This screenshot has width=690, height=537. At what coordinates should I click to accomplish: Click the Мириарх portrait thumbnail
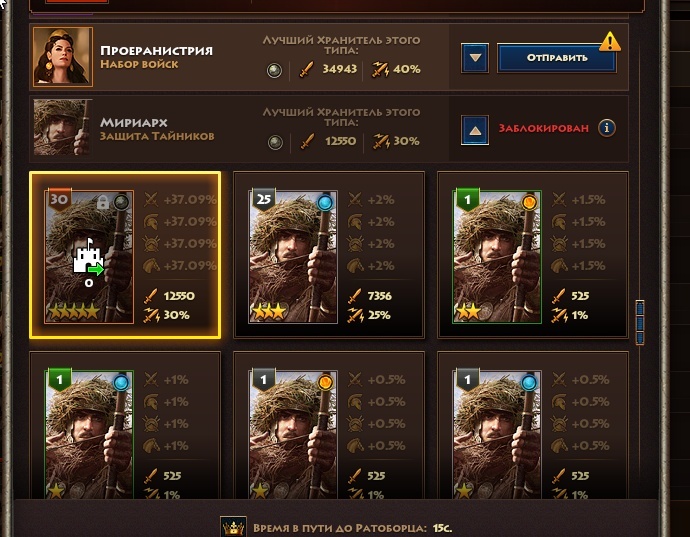tap(62, 127)
